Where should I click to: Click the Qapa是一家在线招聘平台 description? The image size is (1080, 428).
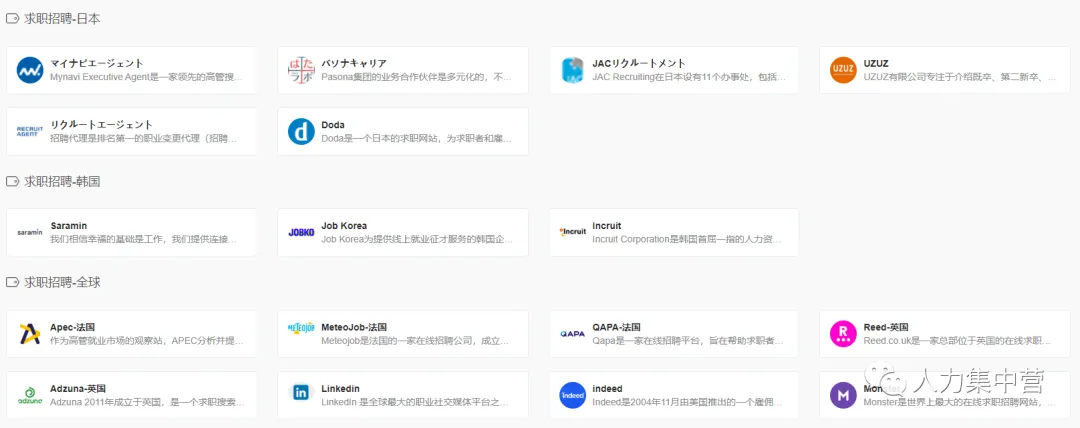[x=688, y=341]
